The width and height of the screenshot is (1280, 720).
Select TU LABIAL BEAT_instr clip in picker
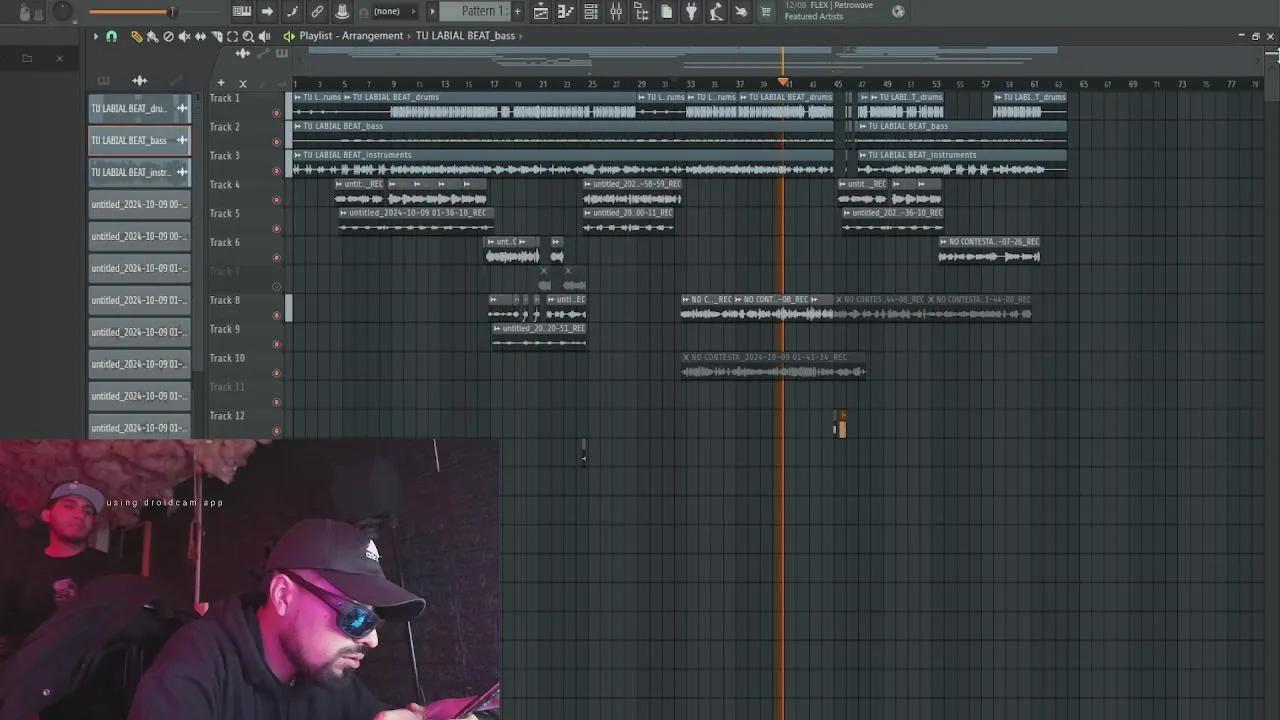(x=130, y=172)
